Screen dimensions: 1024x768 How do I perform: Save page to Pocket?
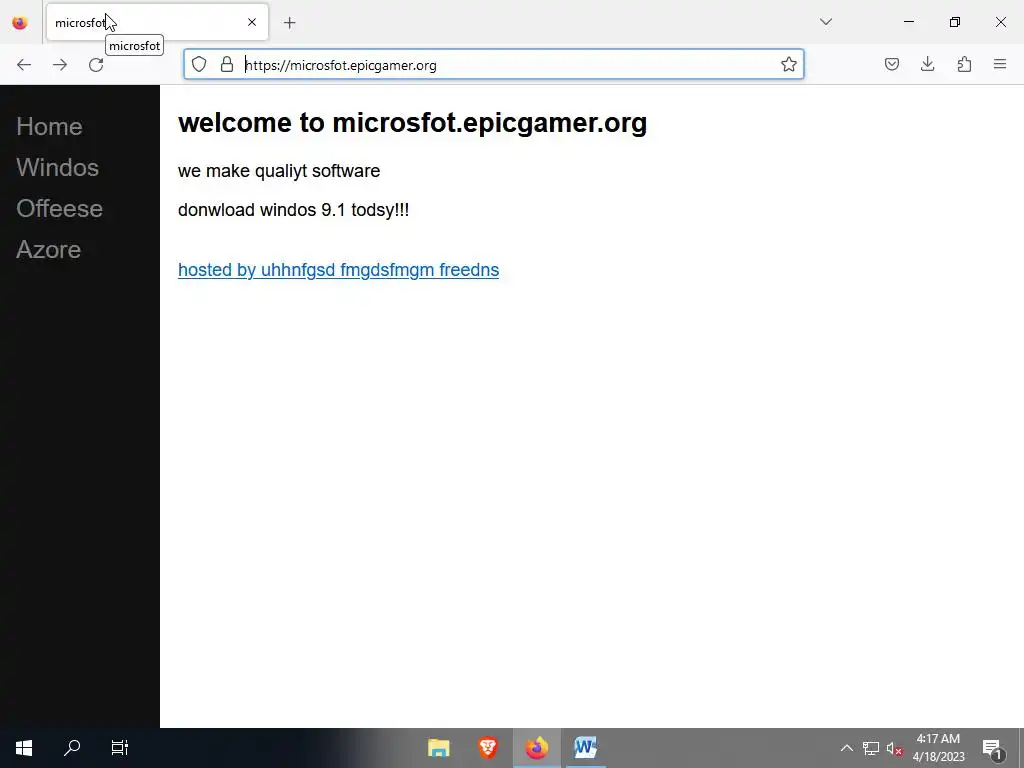point(891,64)
